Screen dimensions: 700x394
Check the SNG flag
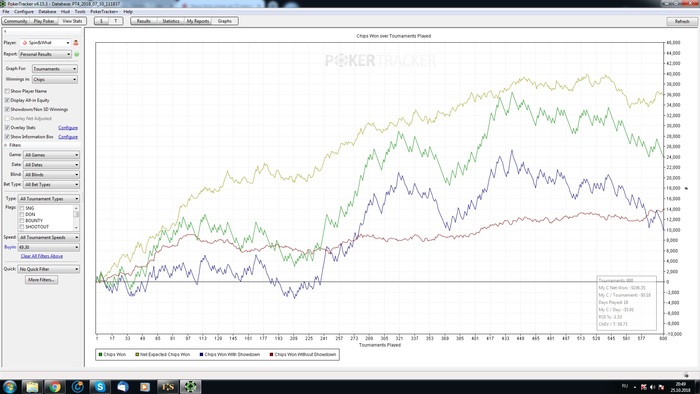click(21, 208)
